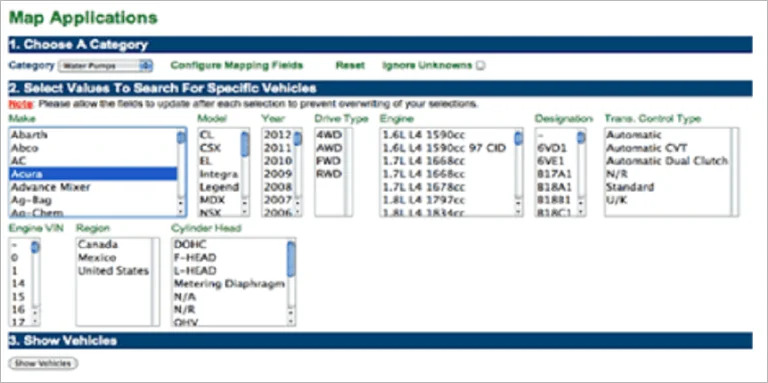Select Metering Diaphragm cylinder head
The width and height of the screenshot is (768, 383).
click(229, 284)
